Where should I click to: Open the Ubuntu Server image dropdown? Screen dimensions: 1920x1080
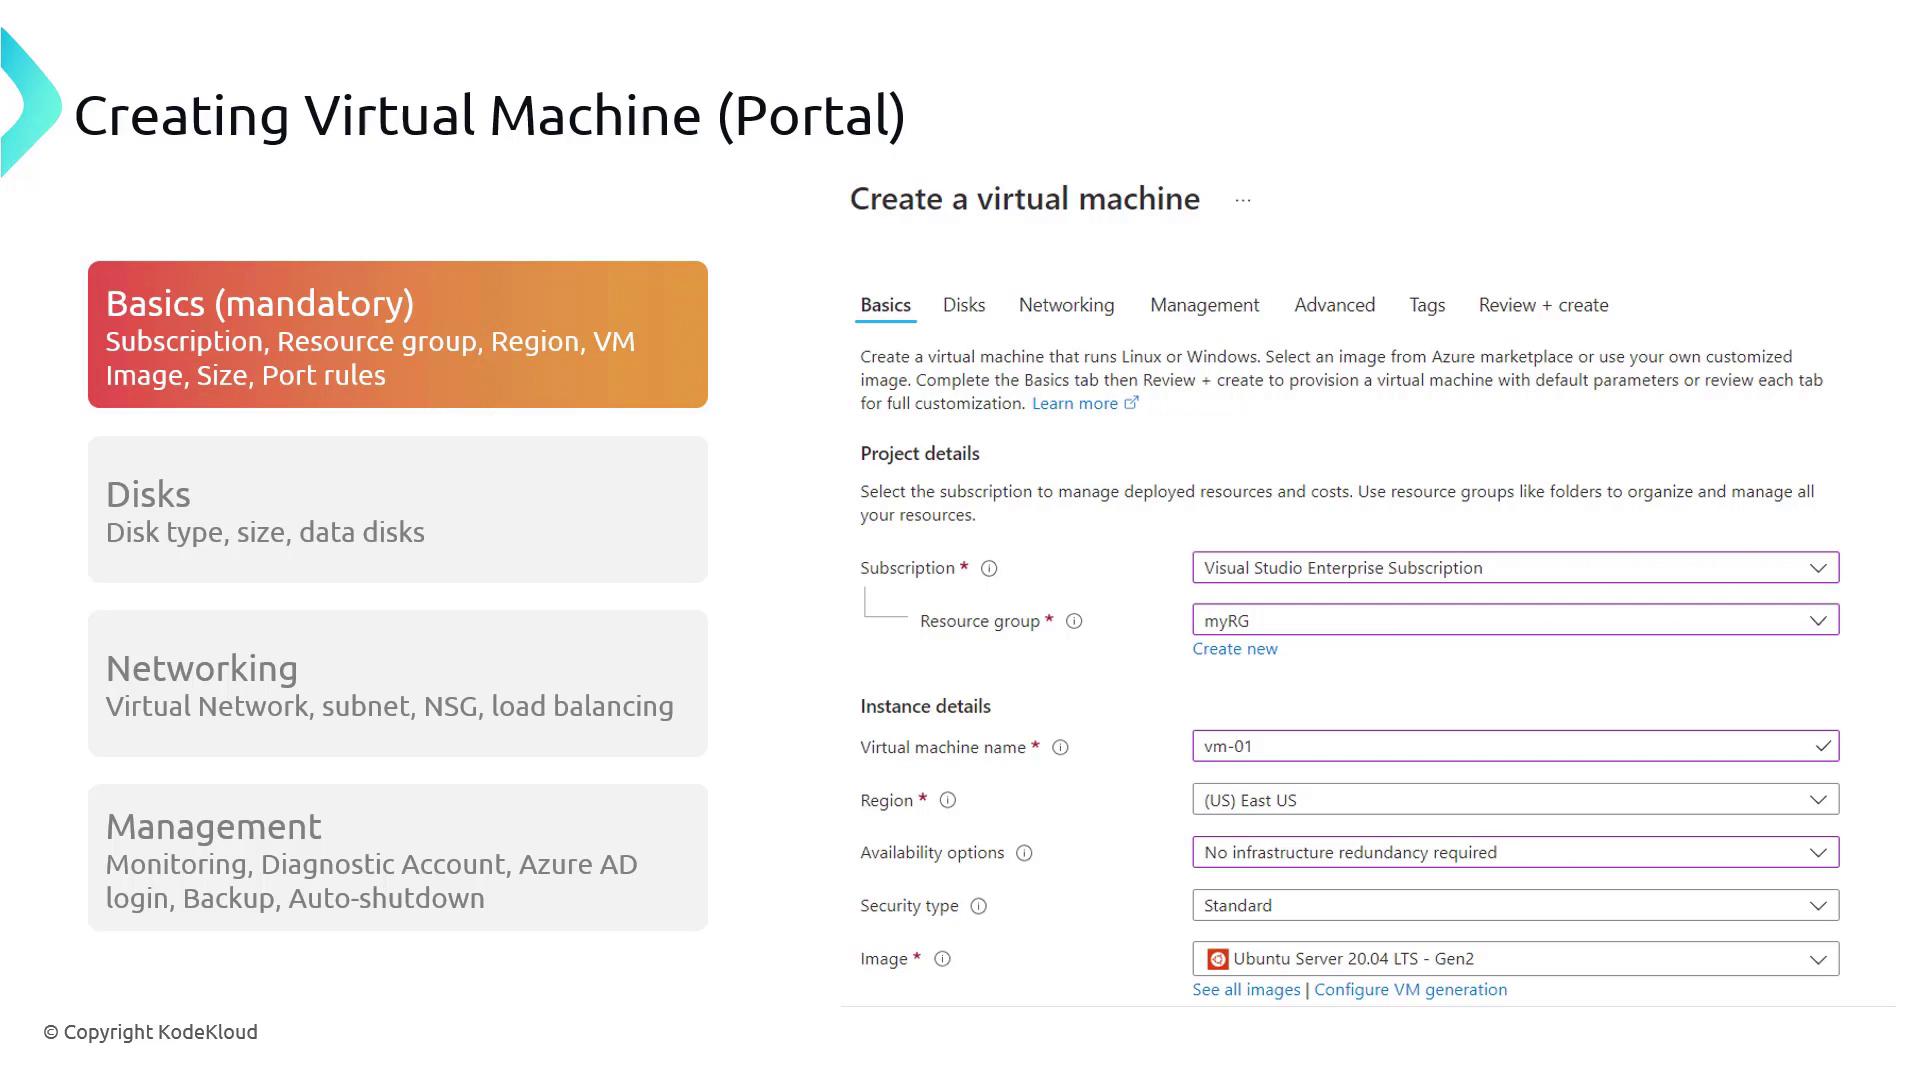pyautogui.click(x=1515, y=959)
